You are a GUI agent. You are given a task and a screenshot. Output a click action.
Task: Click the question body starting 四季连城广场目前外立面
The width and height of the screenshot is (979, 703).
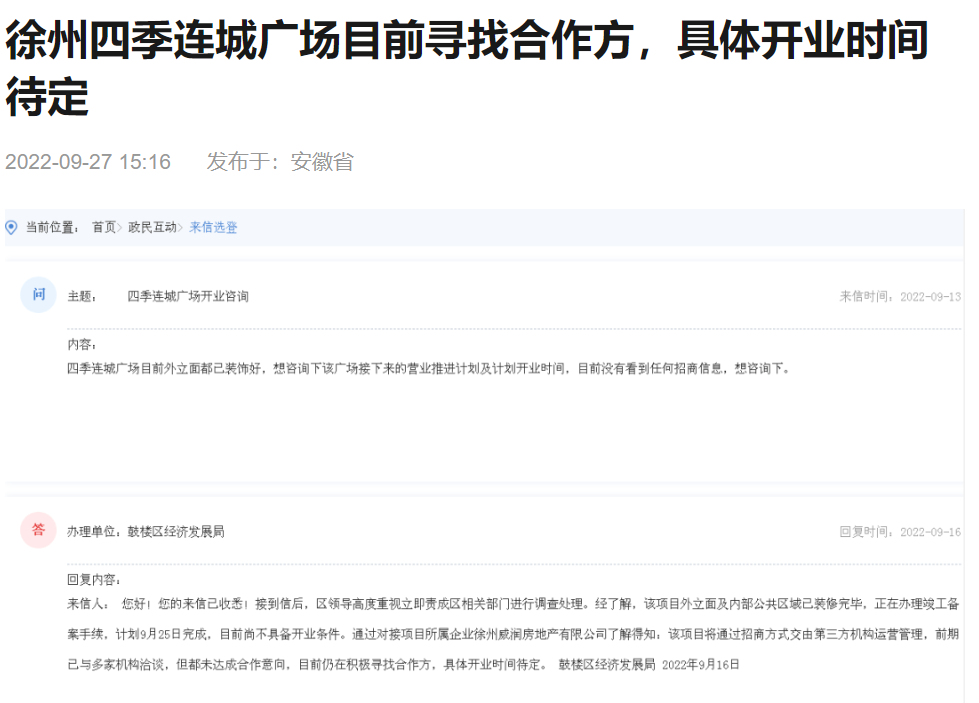[428, 369]
